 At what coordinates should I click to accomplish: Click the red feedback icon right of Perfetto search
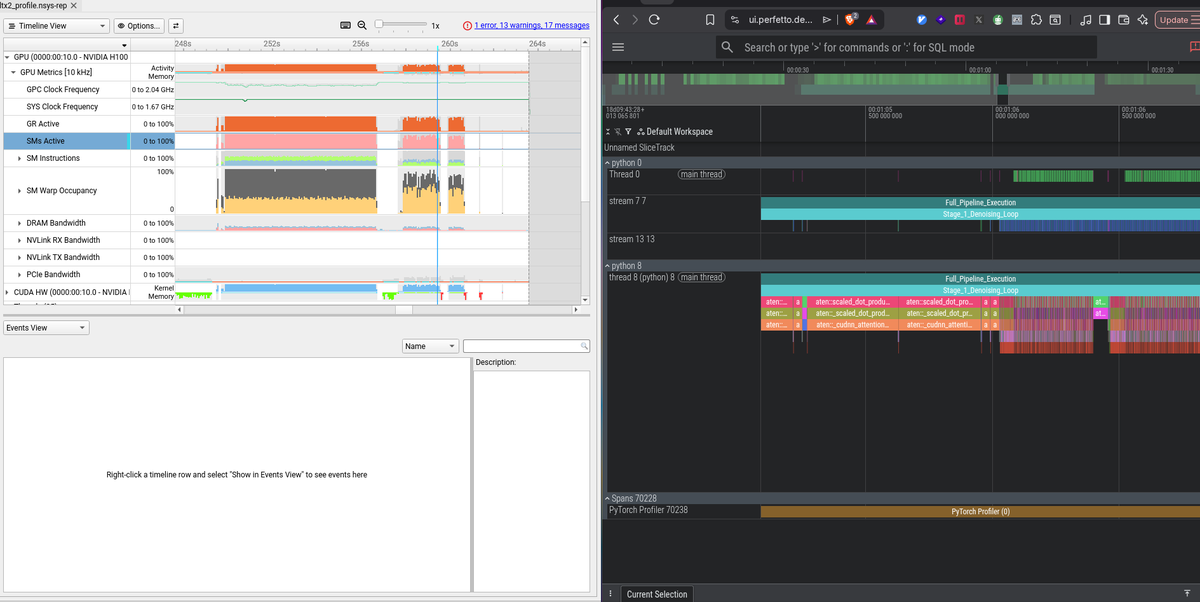pyautogui.click(x=1194, y=47)
